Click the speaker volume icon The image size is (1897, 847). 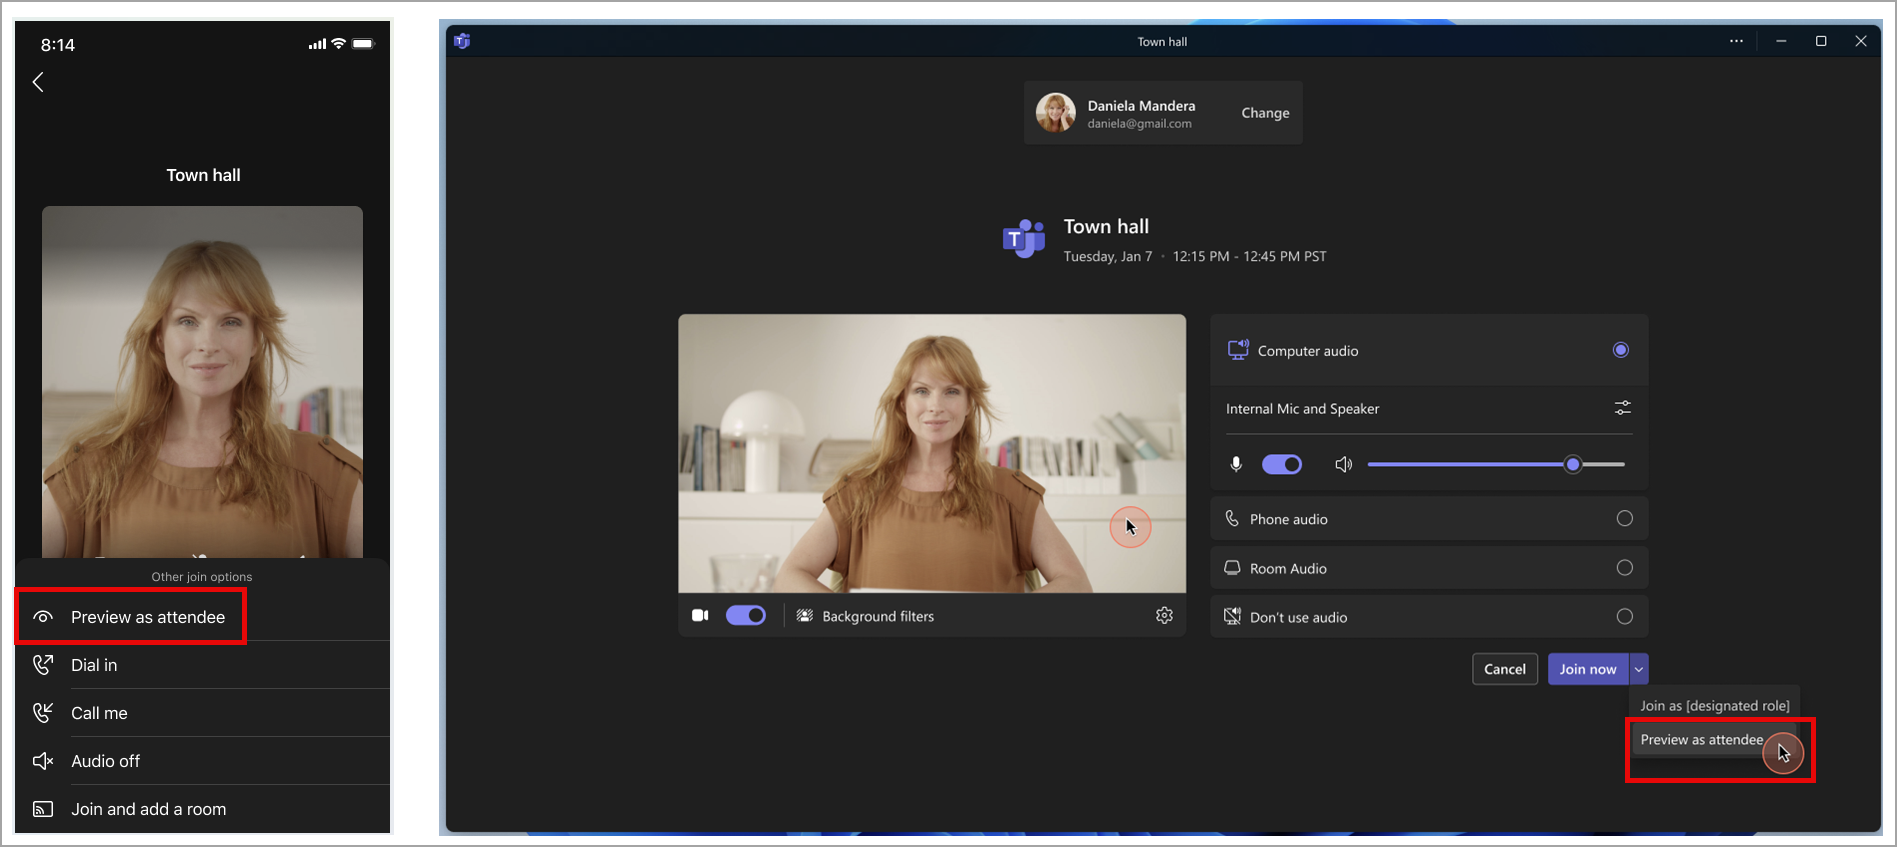(1343, 464)
